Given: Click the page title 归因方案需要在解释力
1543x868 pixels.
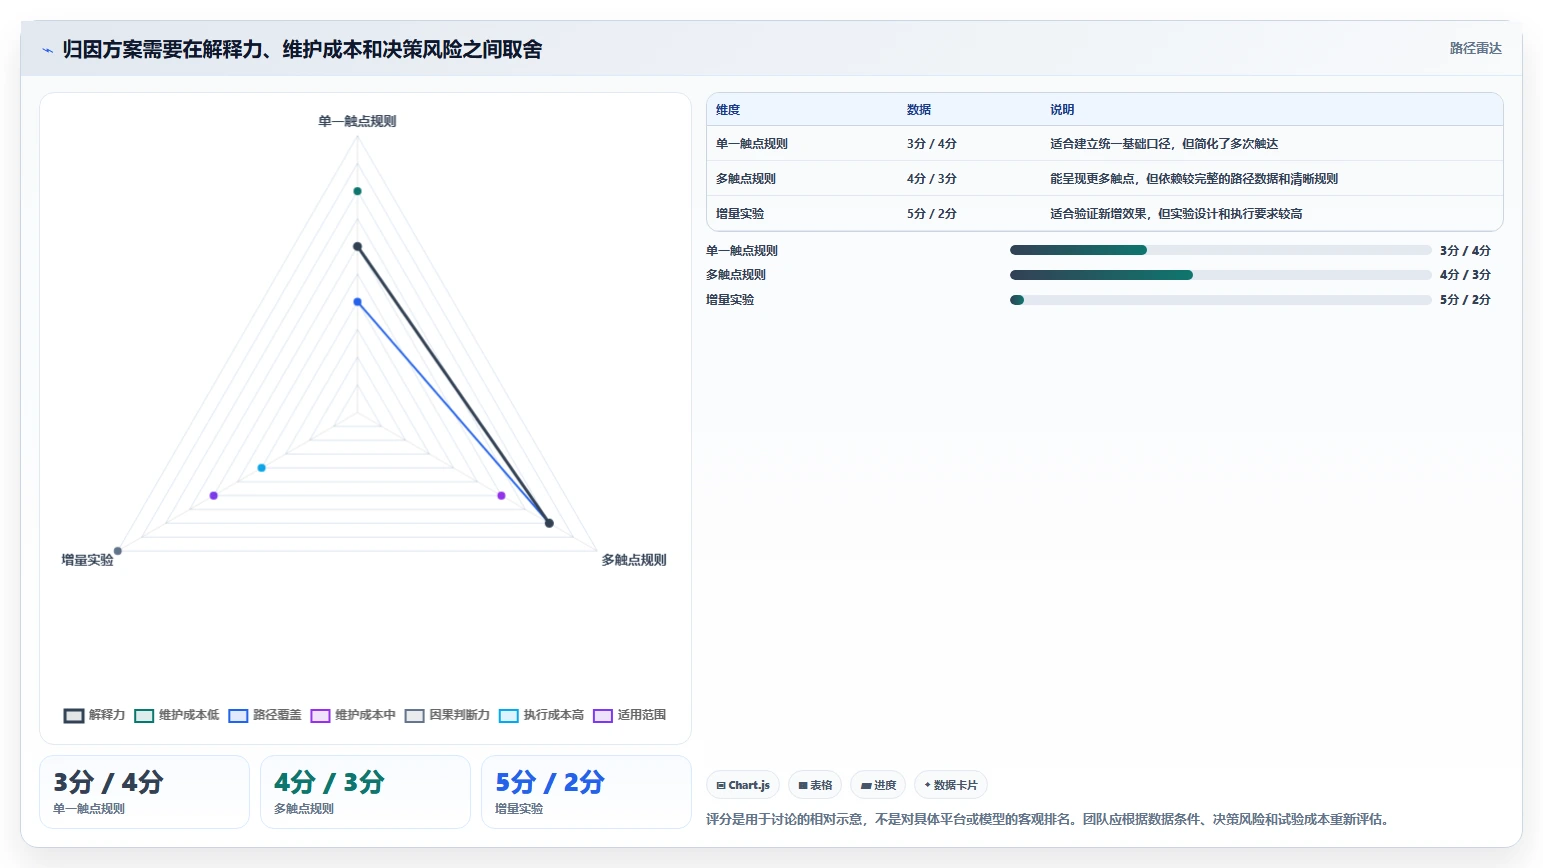Looking at the screenshot, I should [x=302, y=50].
